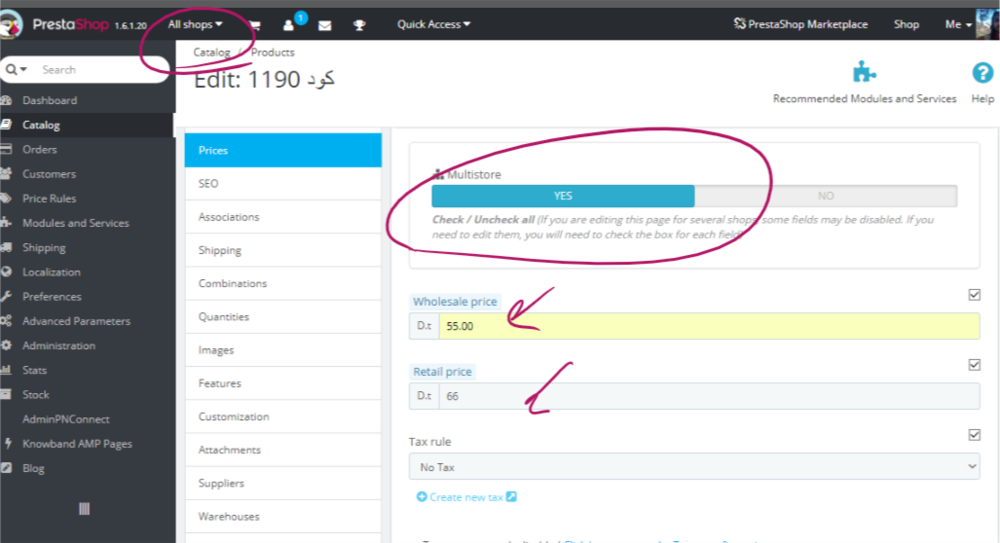
Task: Select the Warehouses tab
Action: (283, 516)
